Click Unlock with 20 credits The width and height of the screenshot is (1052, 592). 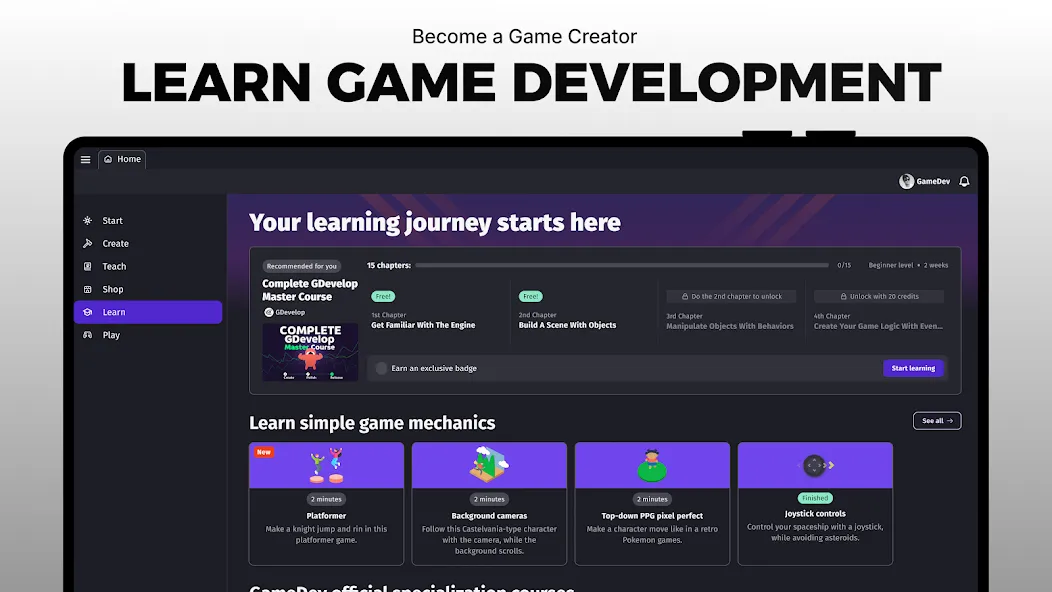pyautogui.click(x=879, y=296)
